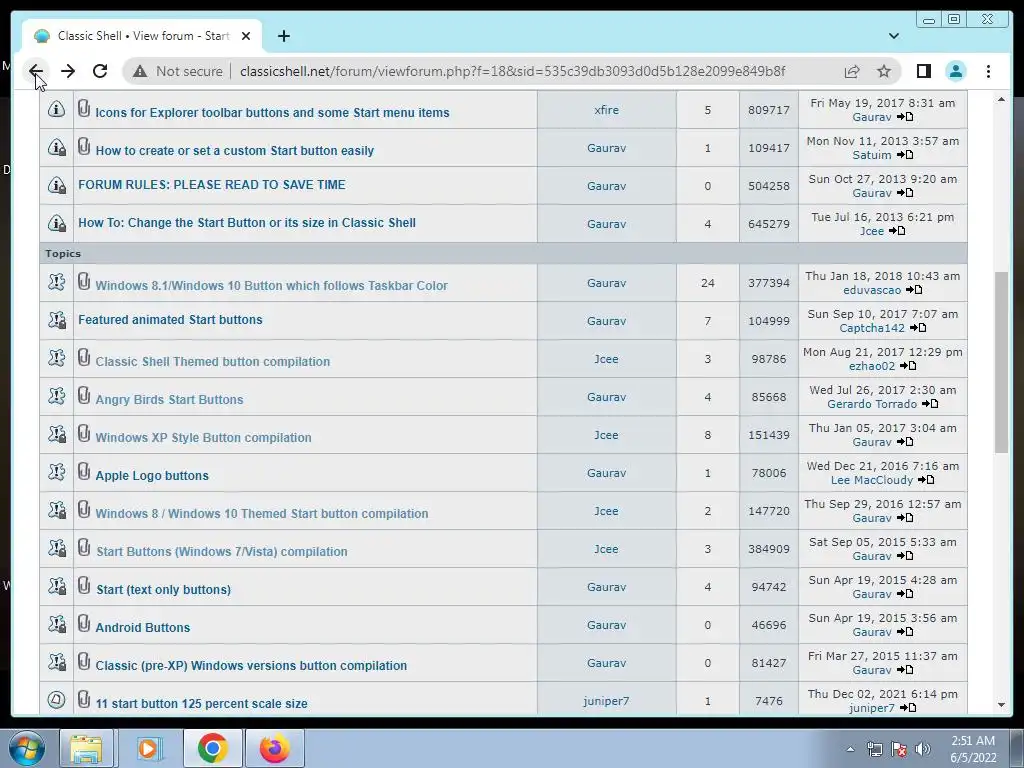This screenshot has width=1024, height=768.
Task: Open Featured animated Start buttons topic
Action: (170, 319)
